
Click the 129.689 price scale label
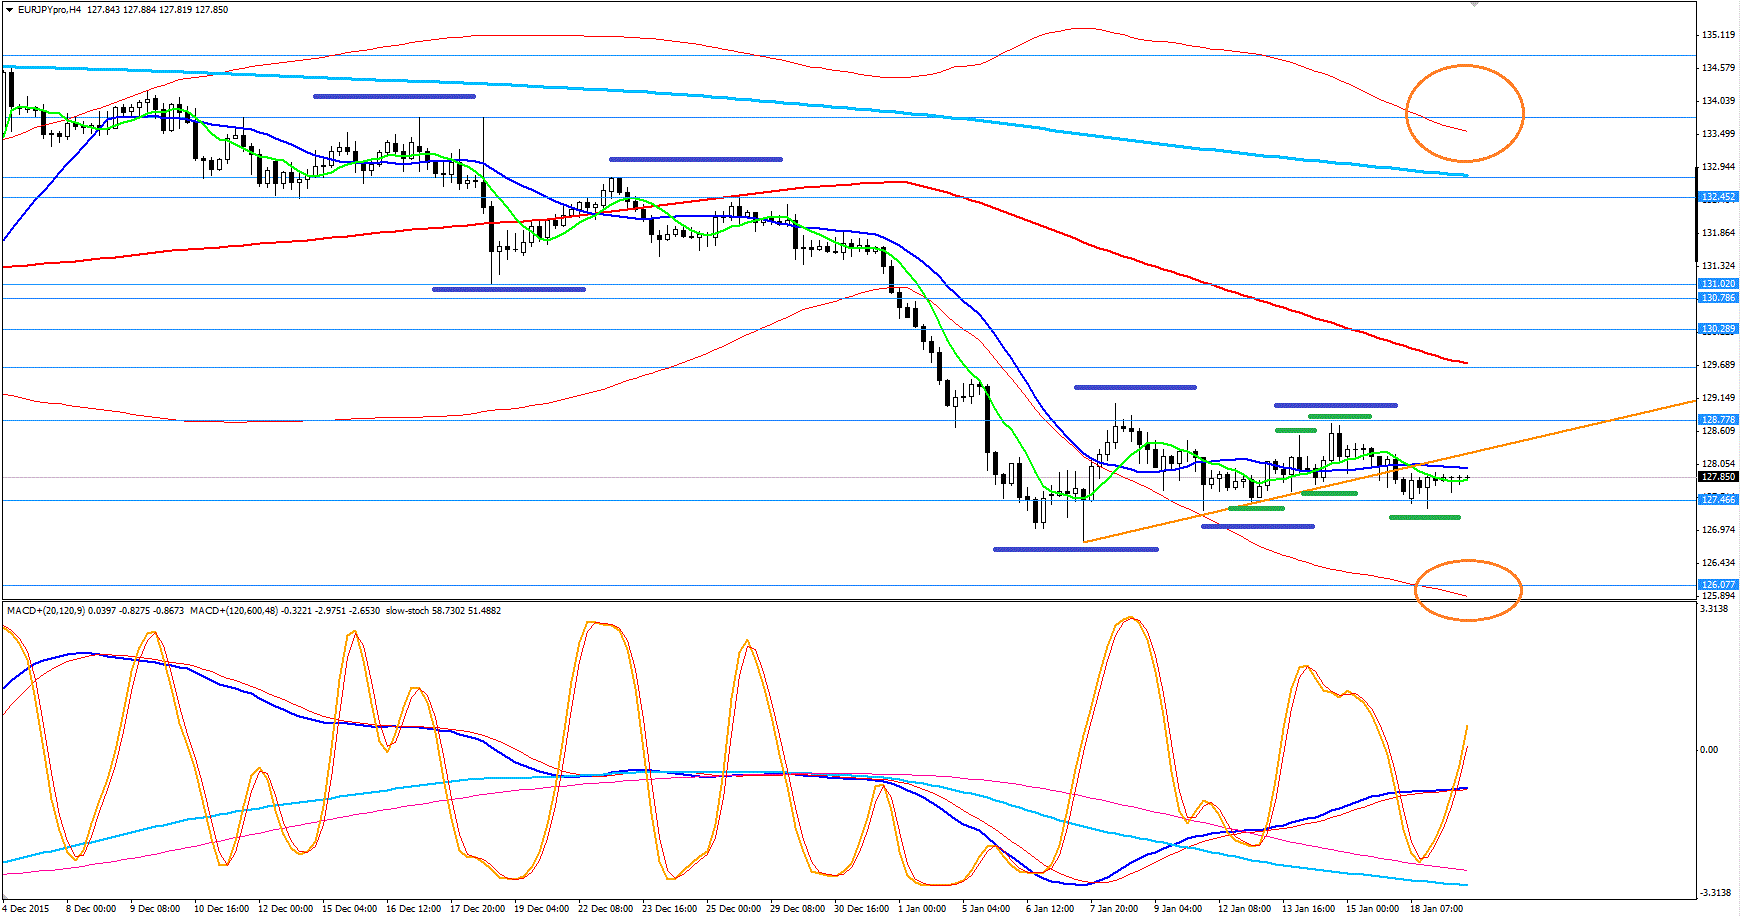click(x=1718, y=365)
